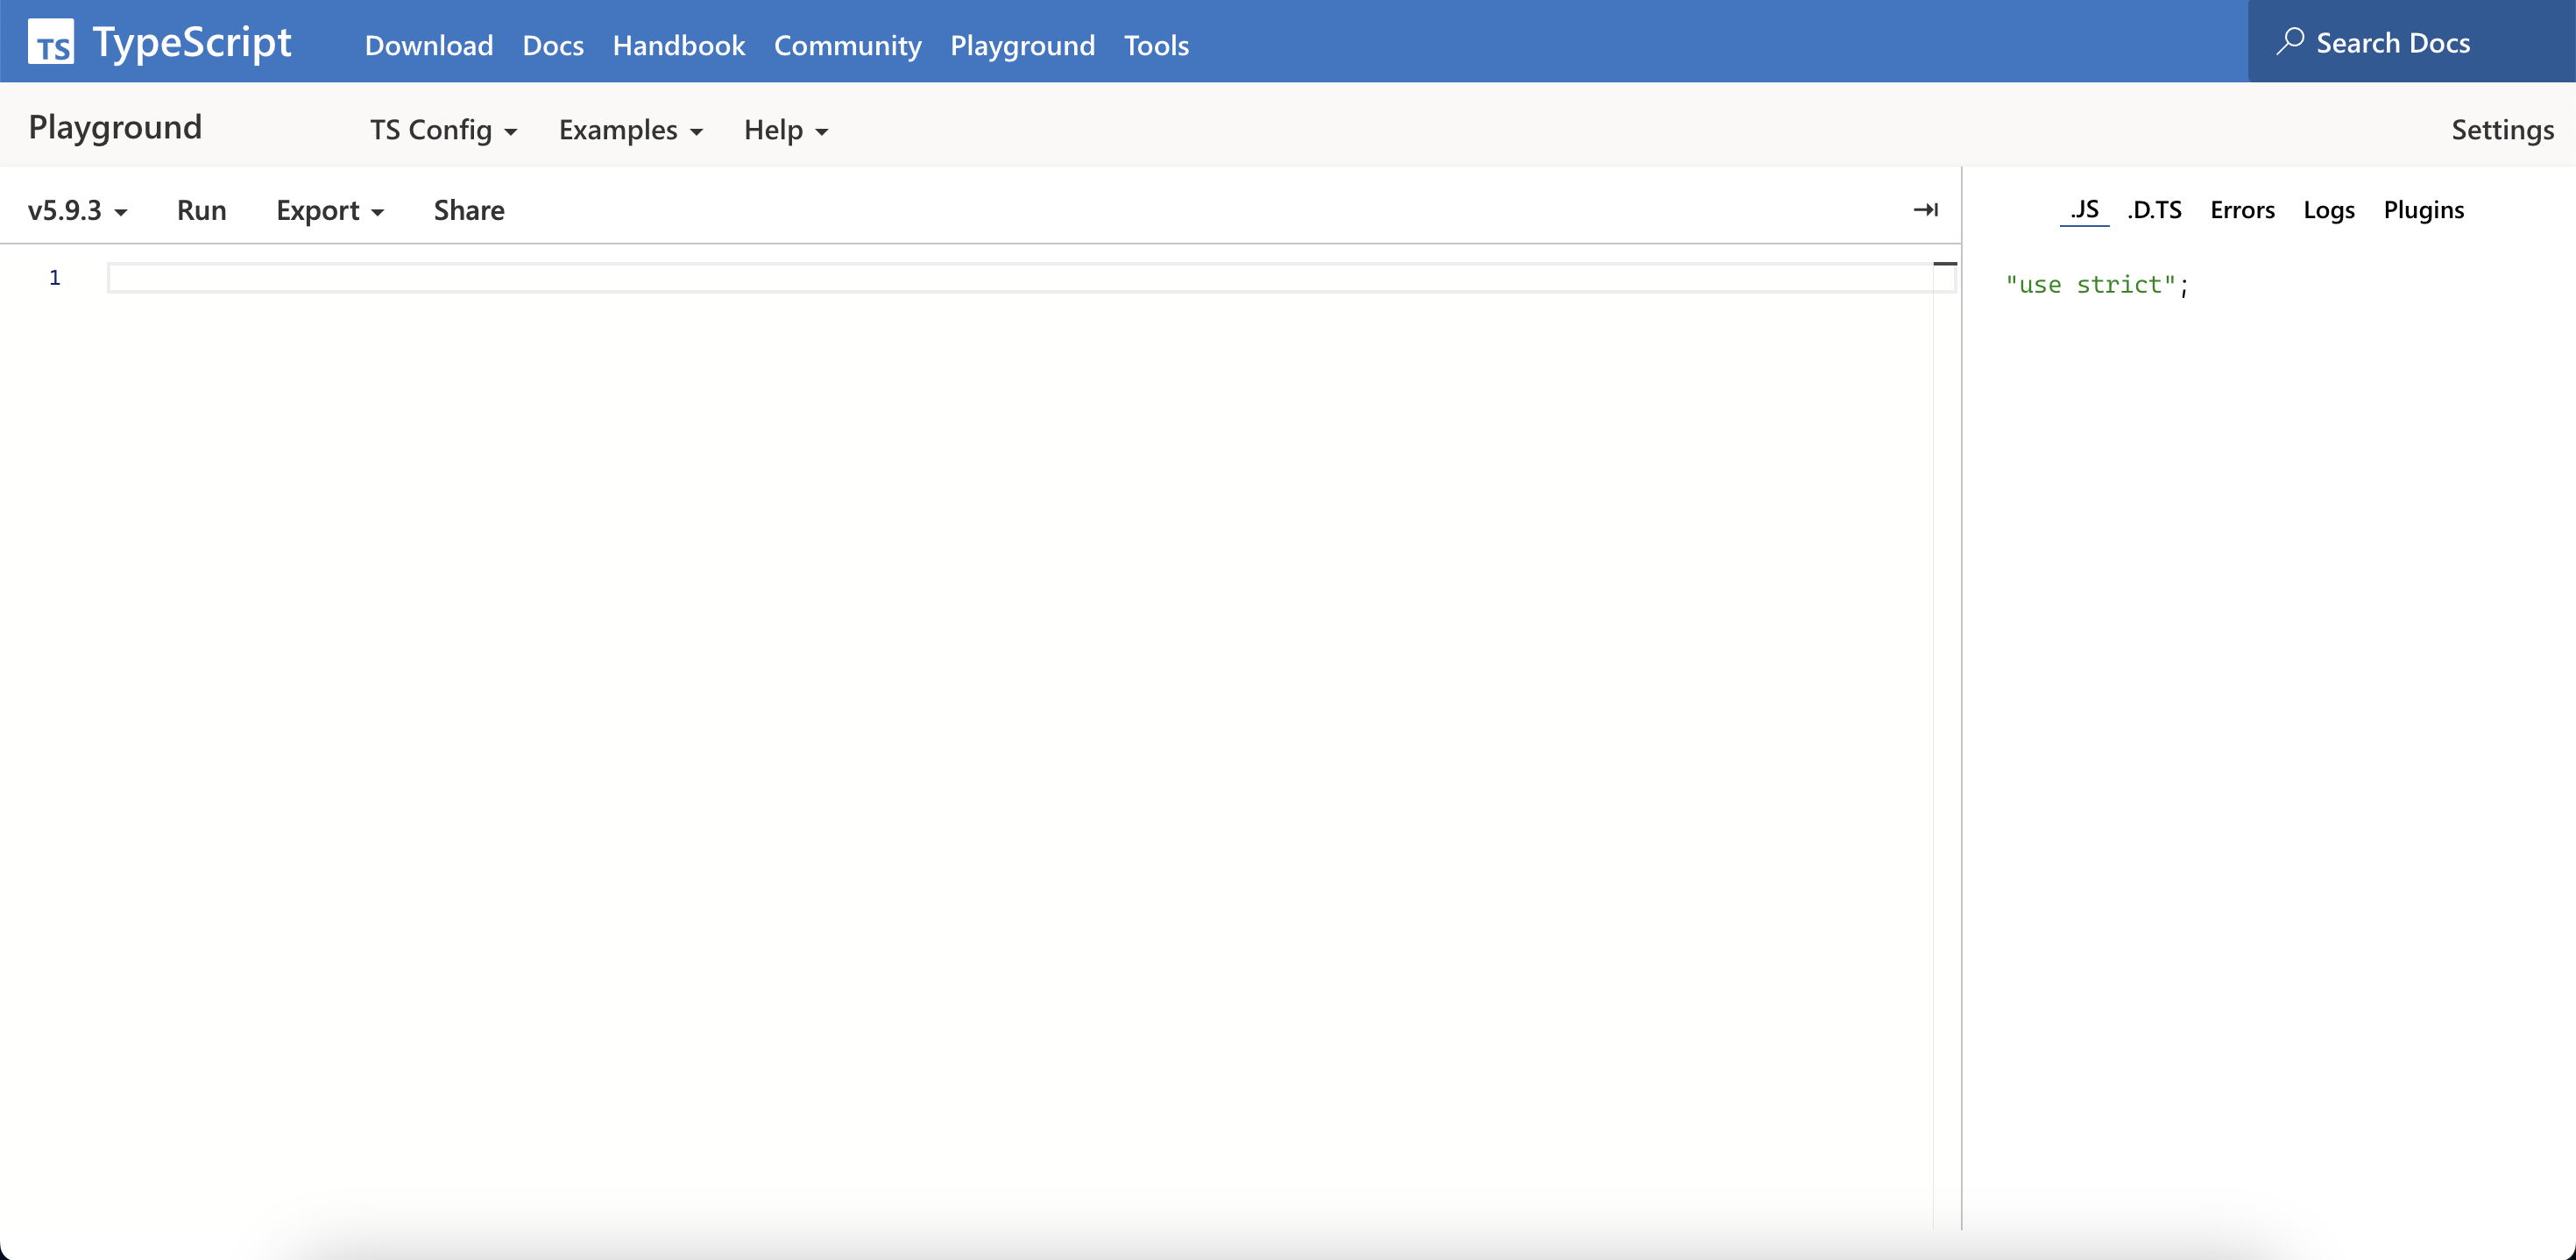The image size is (2576, 1260).
Task: Open the TypeScript version v5.9.3 dropdown
Action: (78, 211)
